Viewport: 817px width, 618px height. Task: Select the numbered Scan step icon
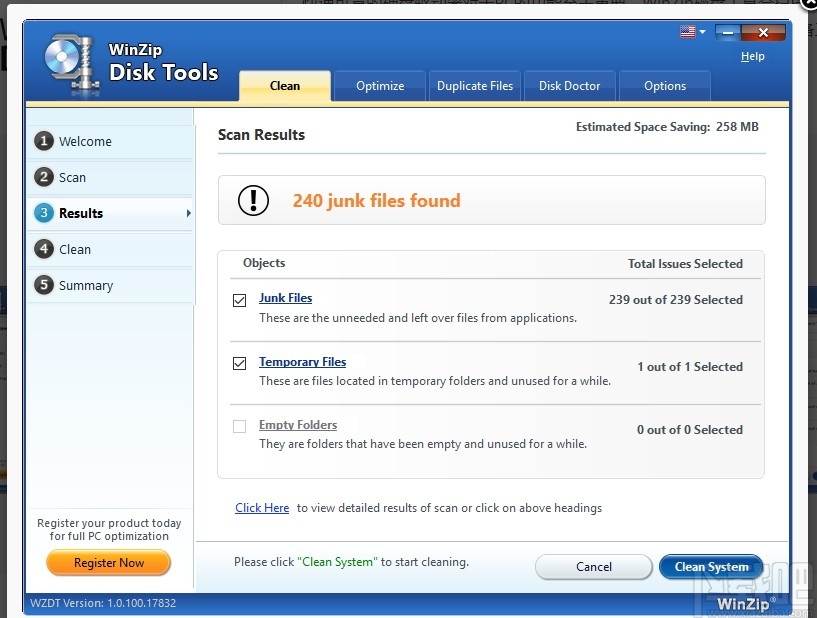coord(44,177)
